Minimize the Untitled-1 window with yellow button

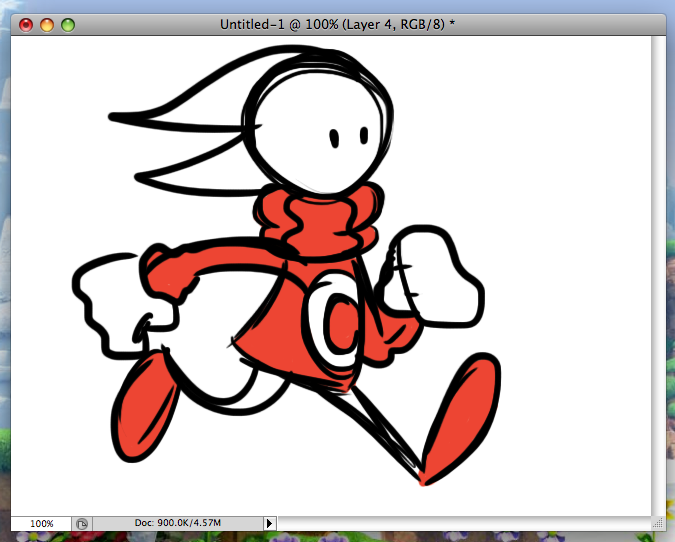[x=47, y=25]
